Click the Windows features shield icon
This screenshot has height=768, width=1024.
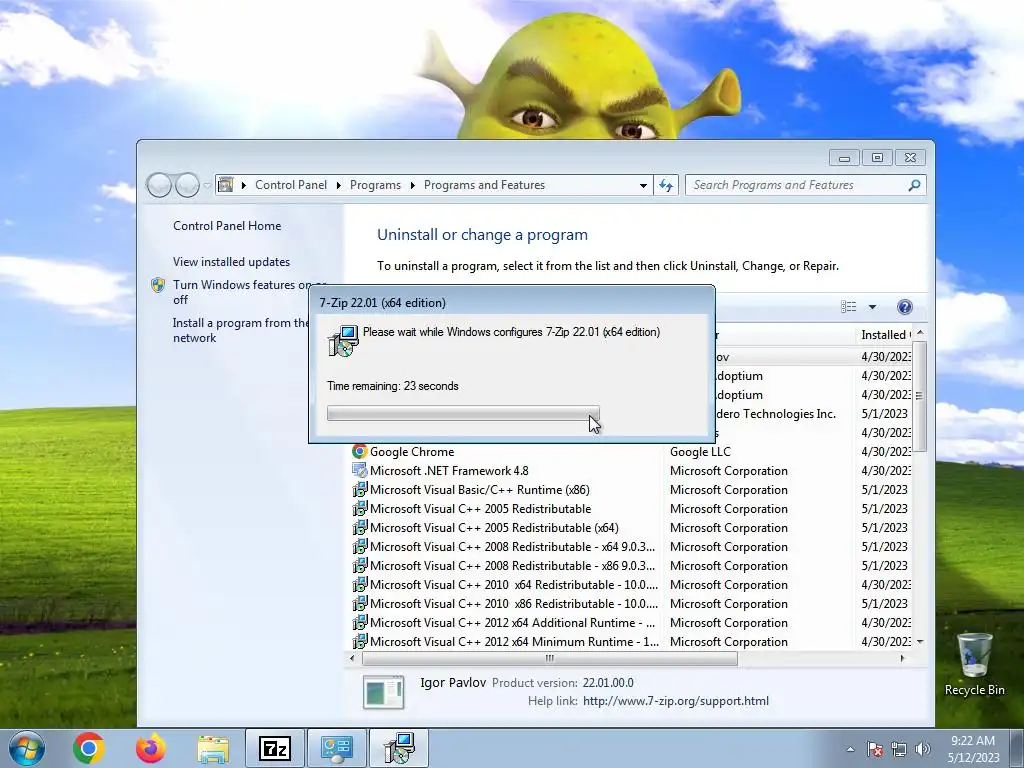pyautogui.click(x=158, y=285)
